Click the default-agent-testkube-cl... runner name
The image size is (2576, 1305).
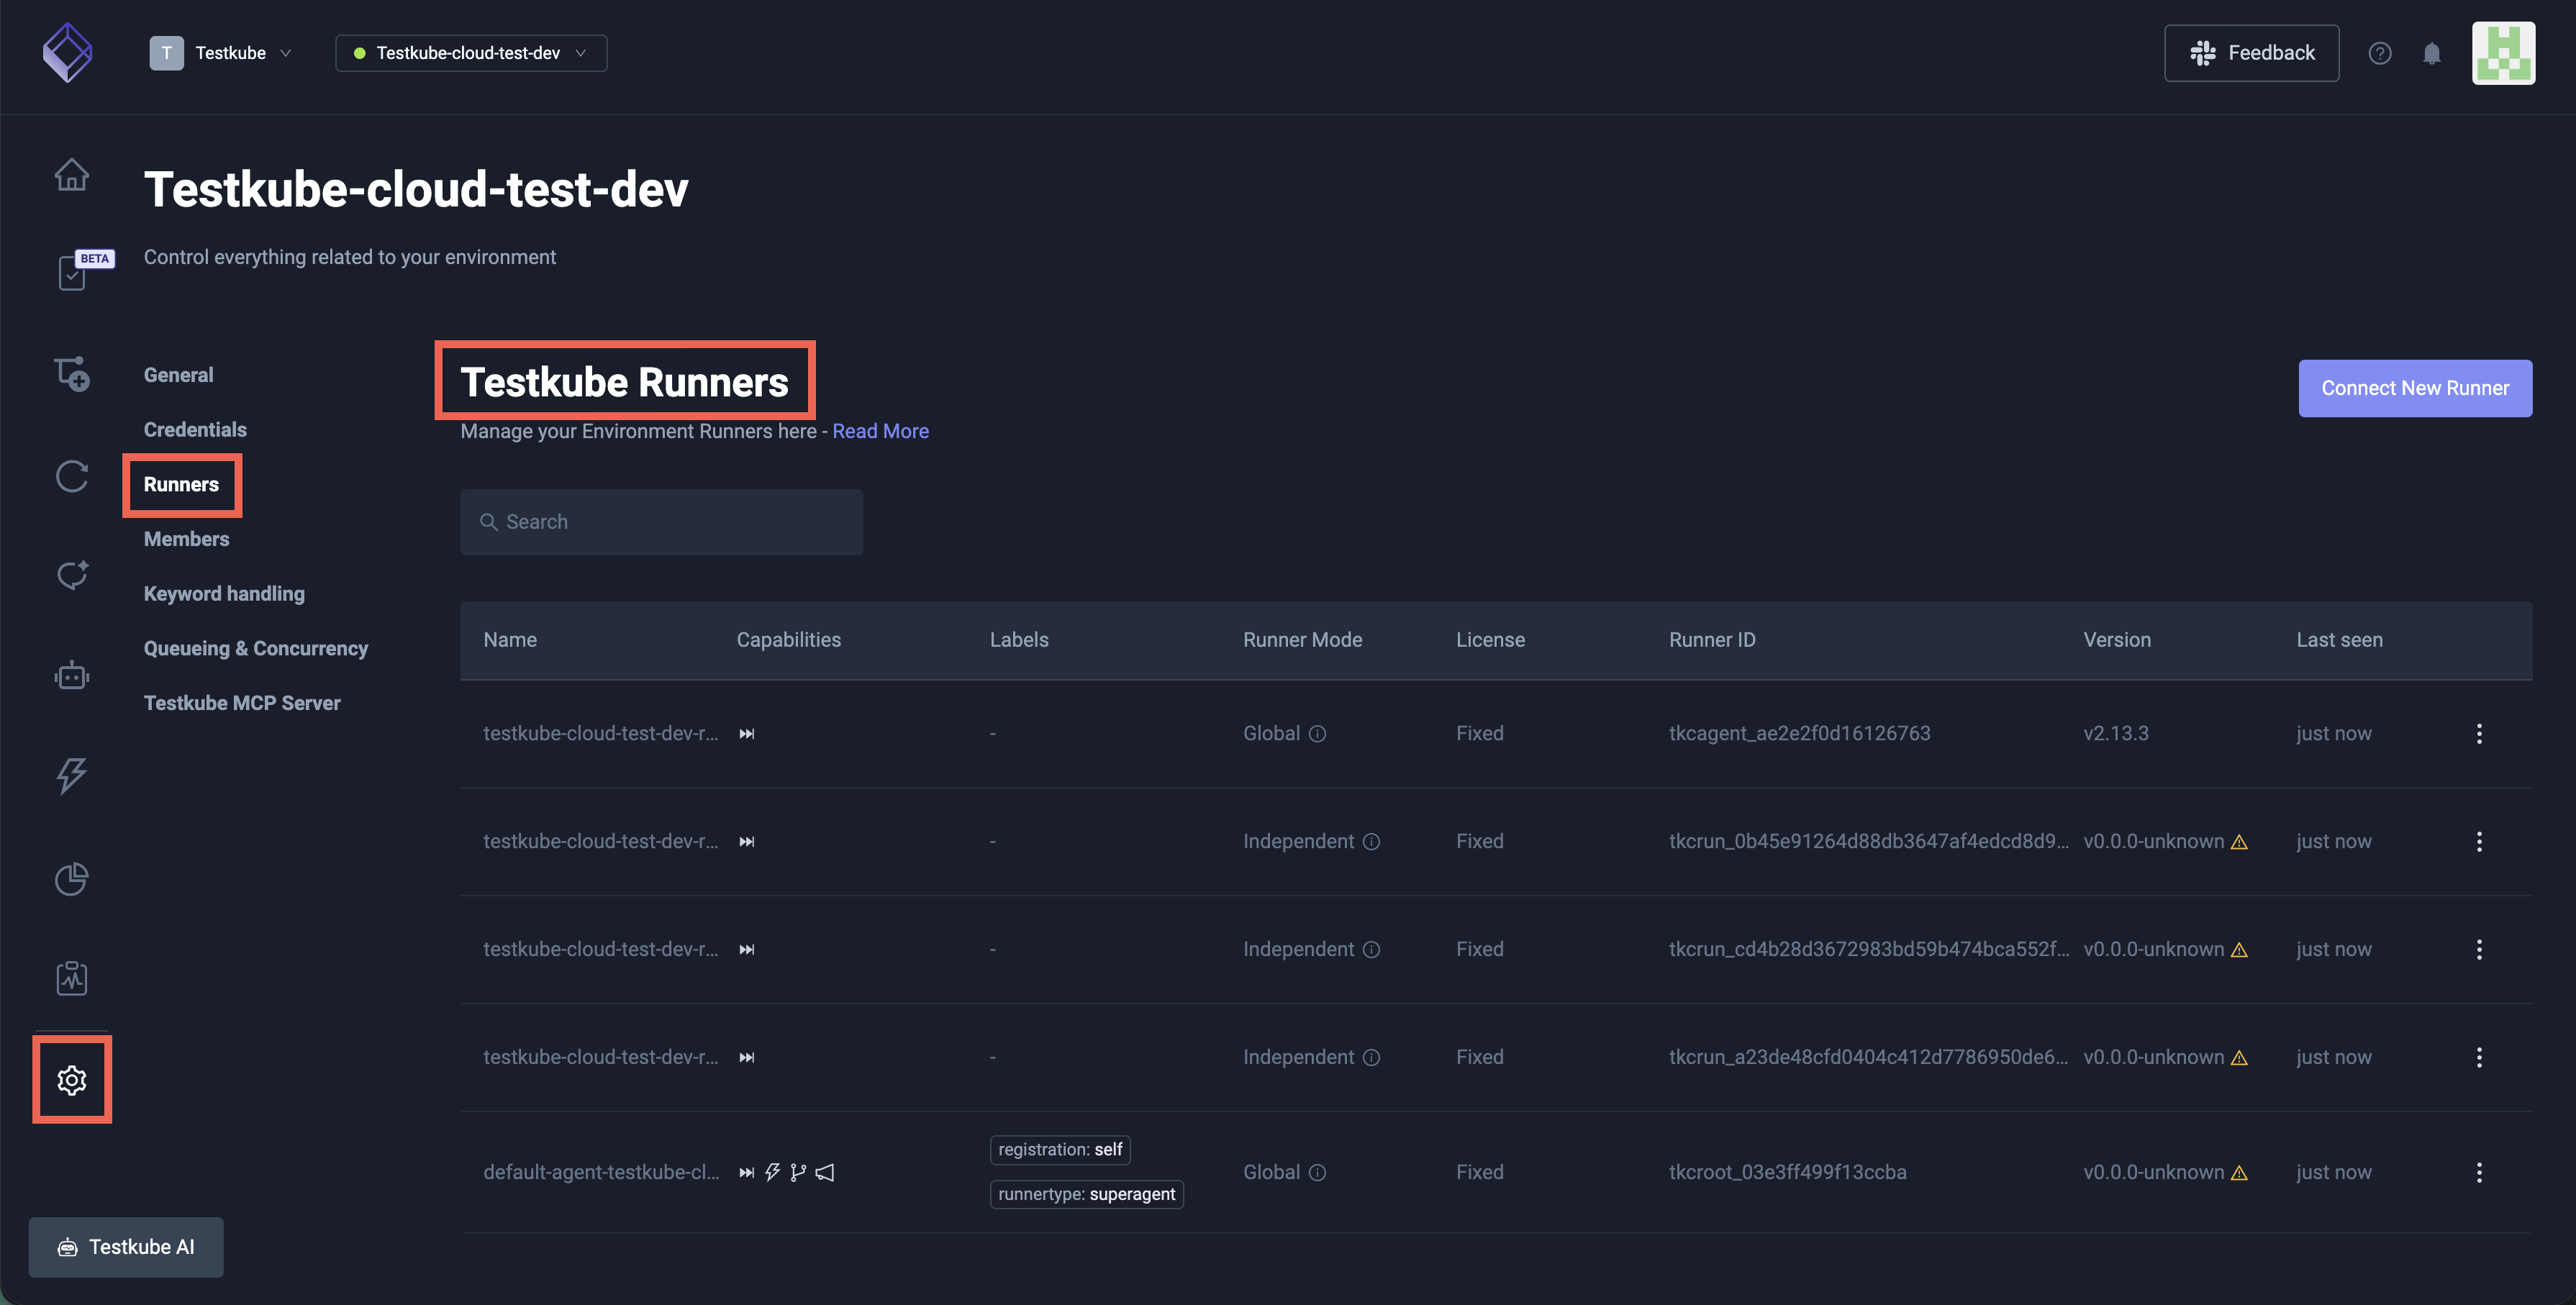(600, 1173)
